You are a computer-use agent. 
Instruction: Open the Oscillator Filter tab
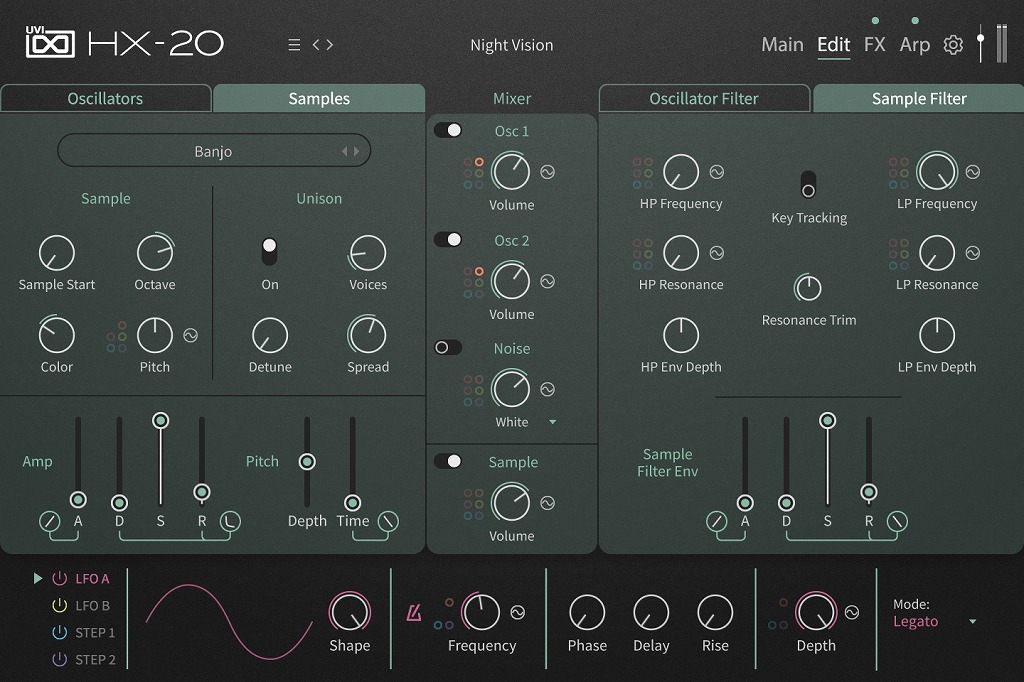click(703, 98)
